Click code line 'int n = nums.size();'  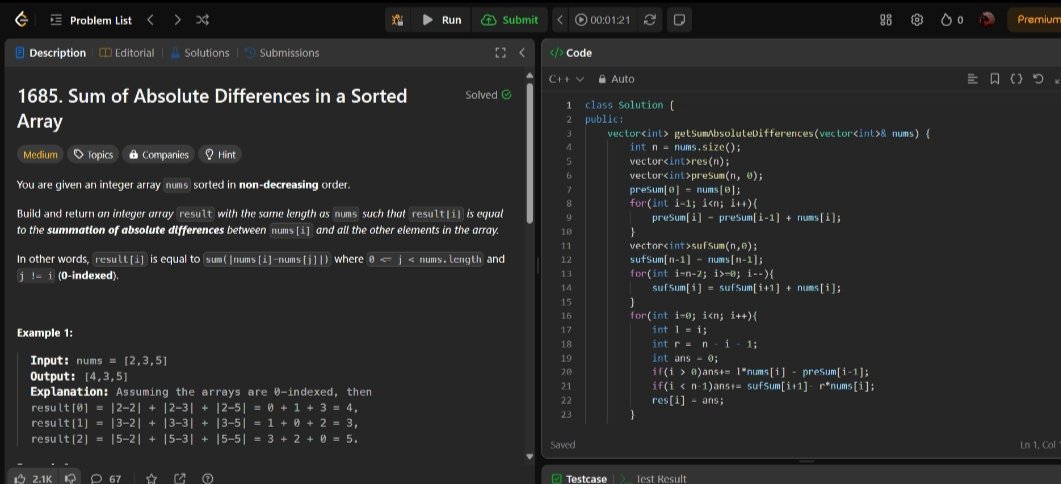pyautogui.click(x=685, y=147)
